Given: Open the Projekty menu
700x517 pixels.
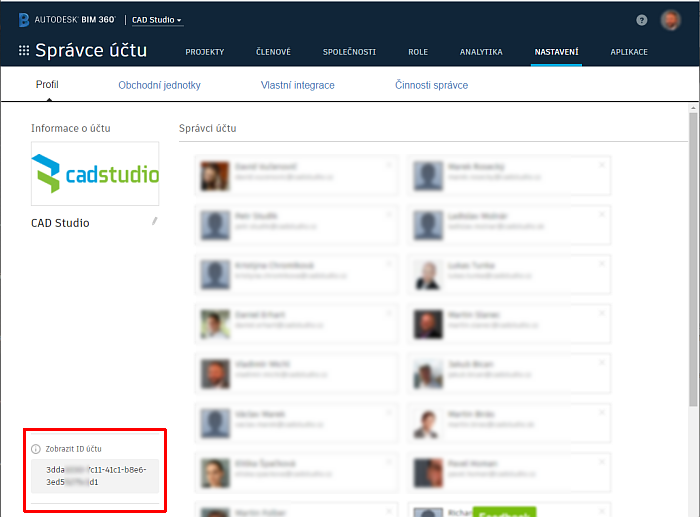Looking at the screenshot, I should click(x=204, y=52).
